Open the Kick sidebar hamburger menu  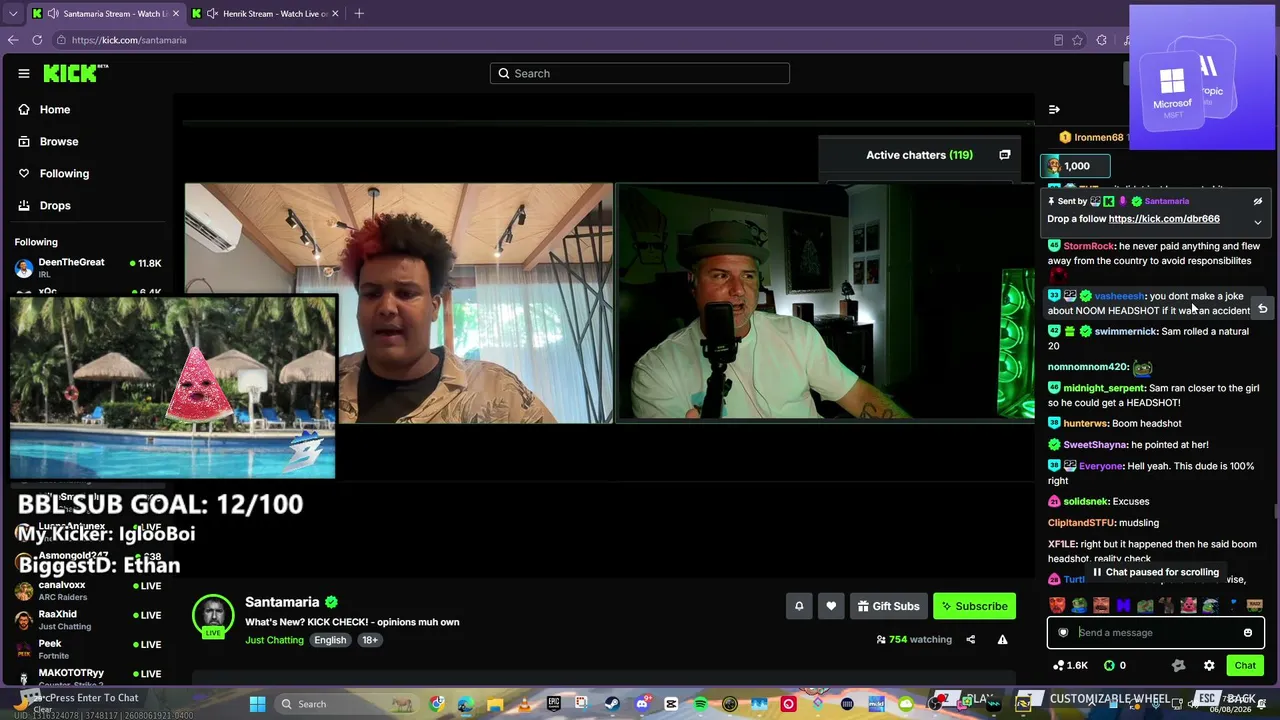[x=24, y=73]
